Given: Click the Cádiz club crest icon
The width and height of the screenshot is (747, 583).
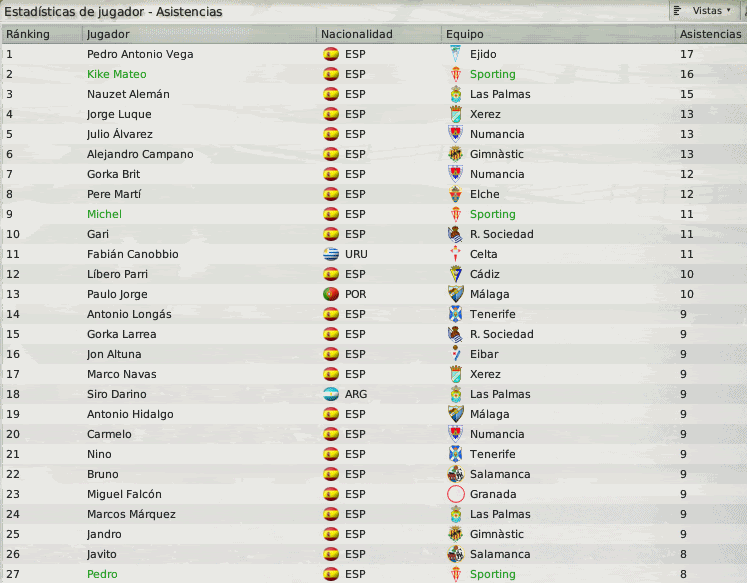Looking at the screenshot, I should coord(455,274).
